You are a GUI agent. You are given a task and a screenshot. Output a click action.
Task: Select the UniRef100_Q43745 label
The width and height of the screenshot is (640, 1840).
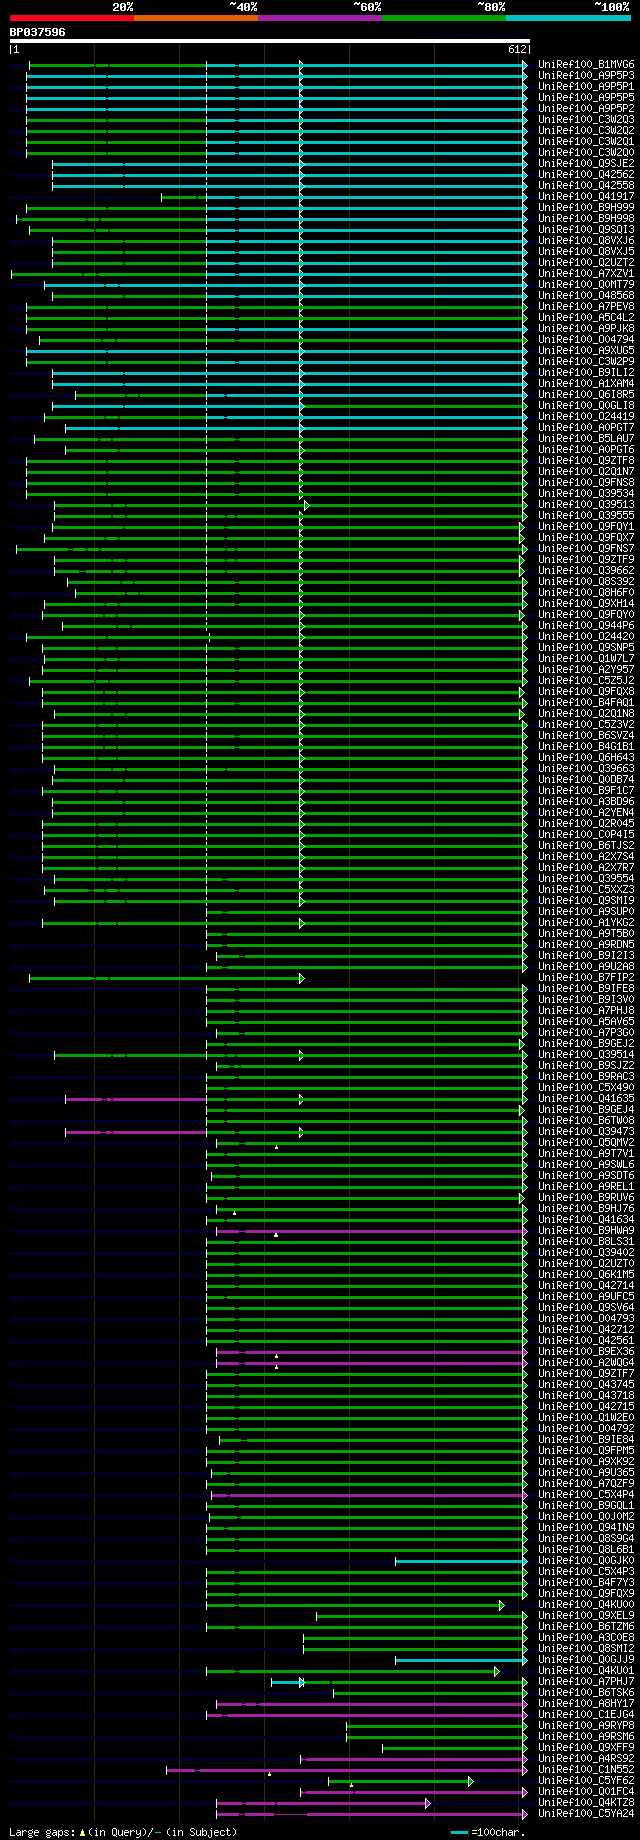pyautogui.click(x=586, y=1384)
